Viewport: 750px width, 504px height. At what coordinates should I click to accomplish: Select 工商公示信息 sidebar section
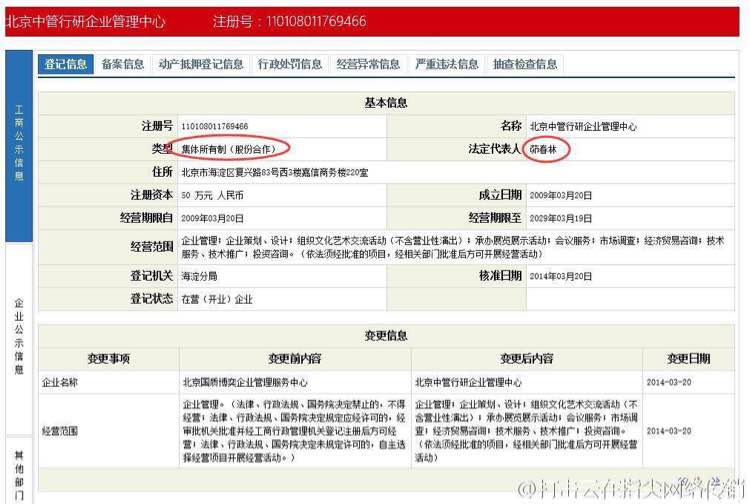tap(19, 145)
